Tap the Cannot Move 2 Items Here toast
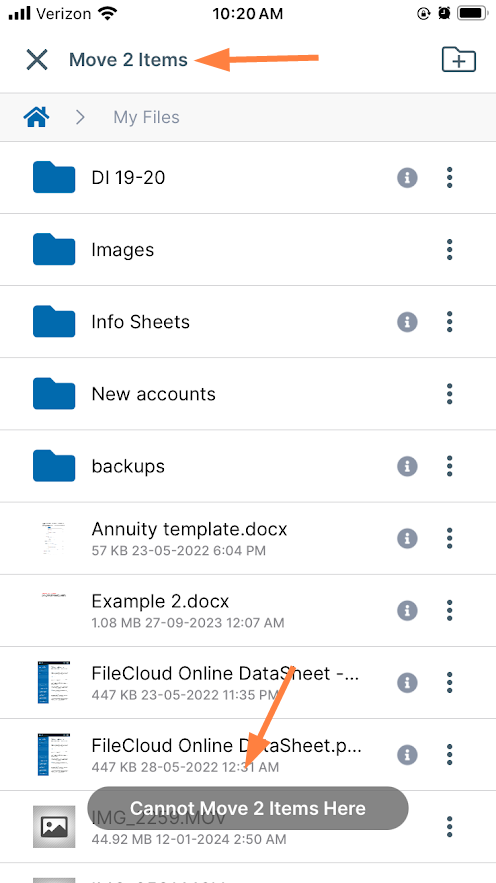This screenshot has height=883, width=496. [248, 809]
